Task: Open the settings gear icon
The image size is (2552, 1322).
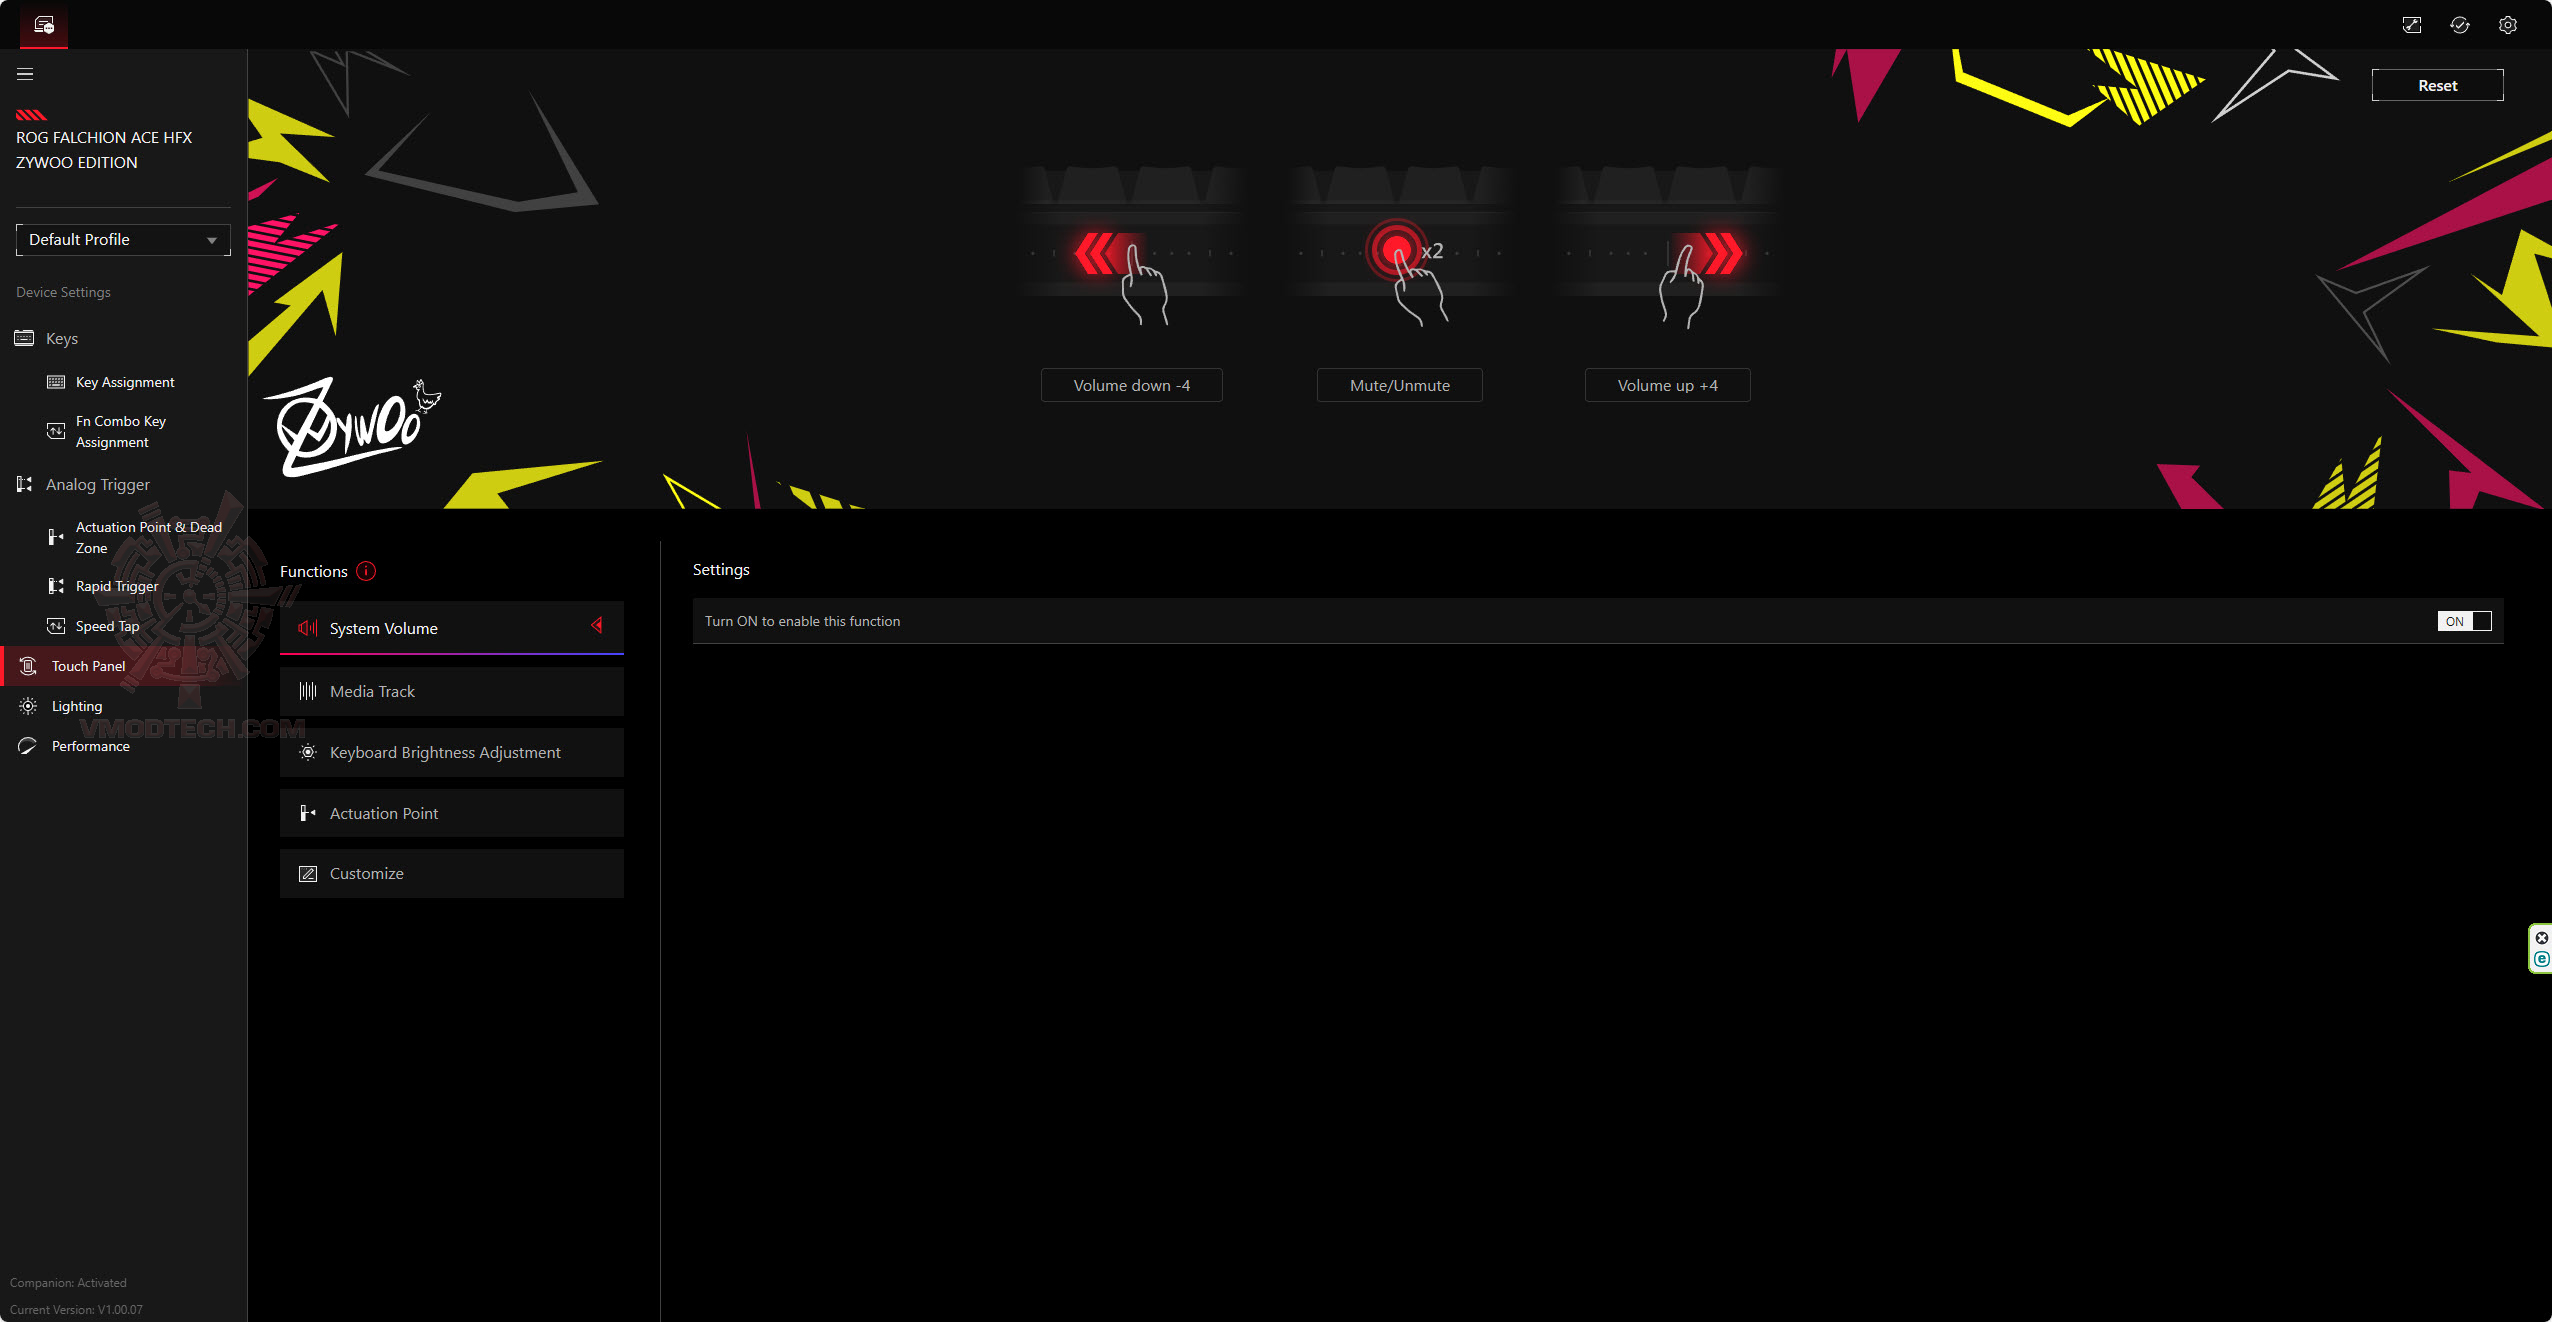Action: [2507, 25]
